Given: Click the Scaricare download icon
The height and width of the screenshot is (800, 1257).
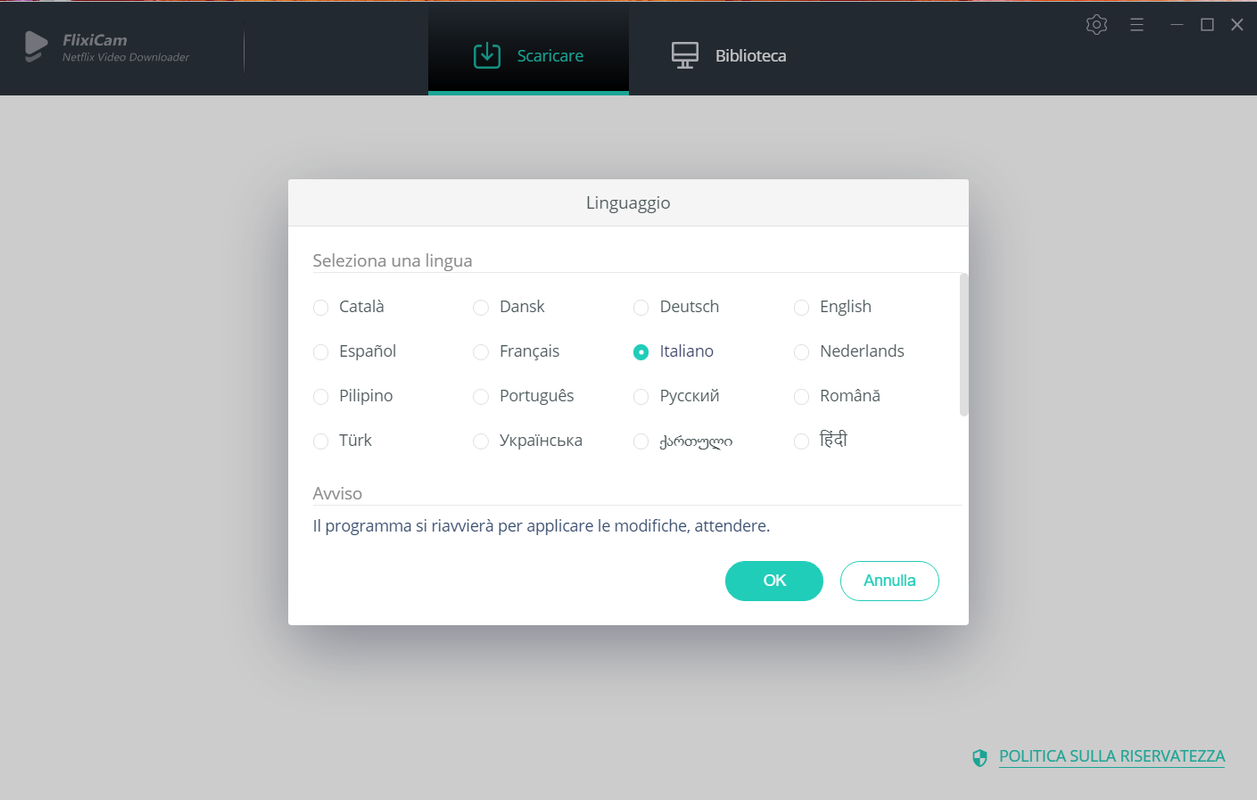Looking at the screenshot, I should click(x=487, y=55).
